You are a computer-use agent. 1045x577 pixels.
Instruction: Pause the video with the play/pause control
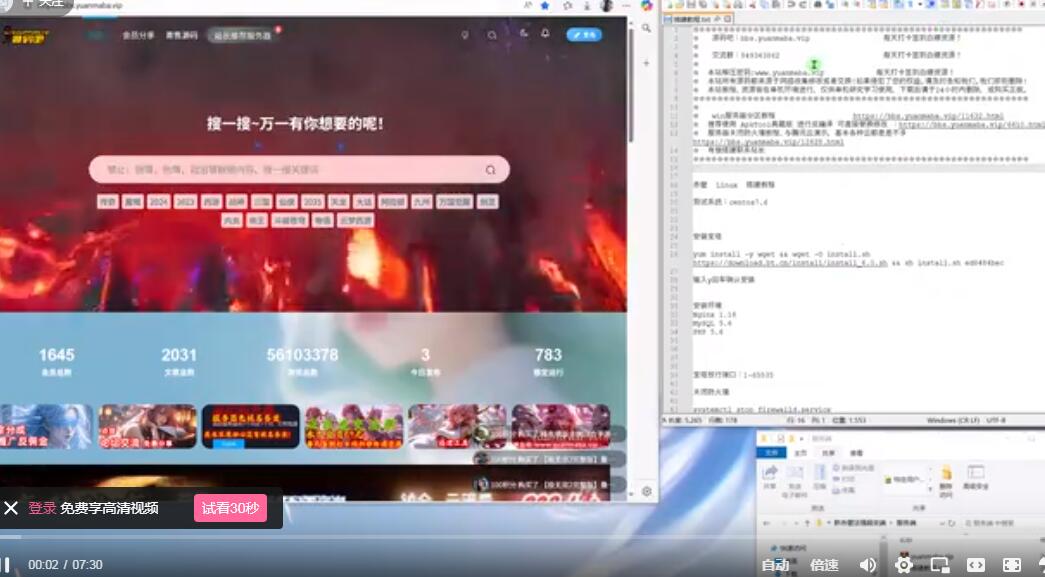pos(5,565)
